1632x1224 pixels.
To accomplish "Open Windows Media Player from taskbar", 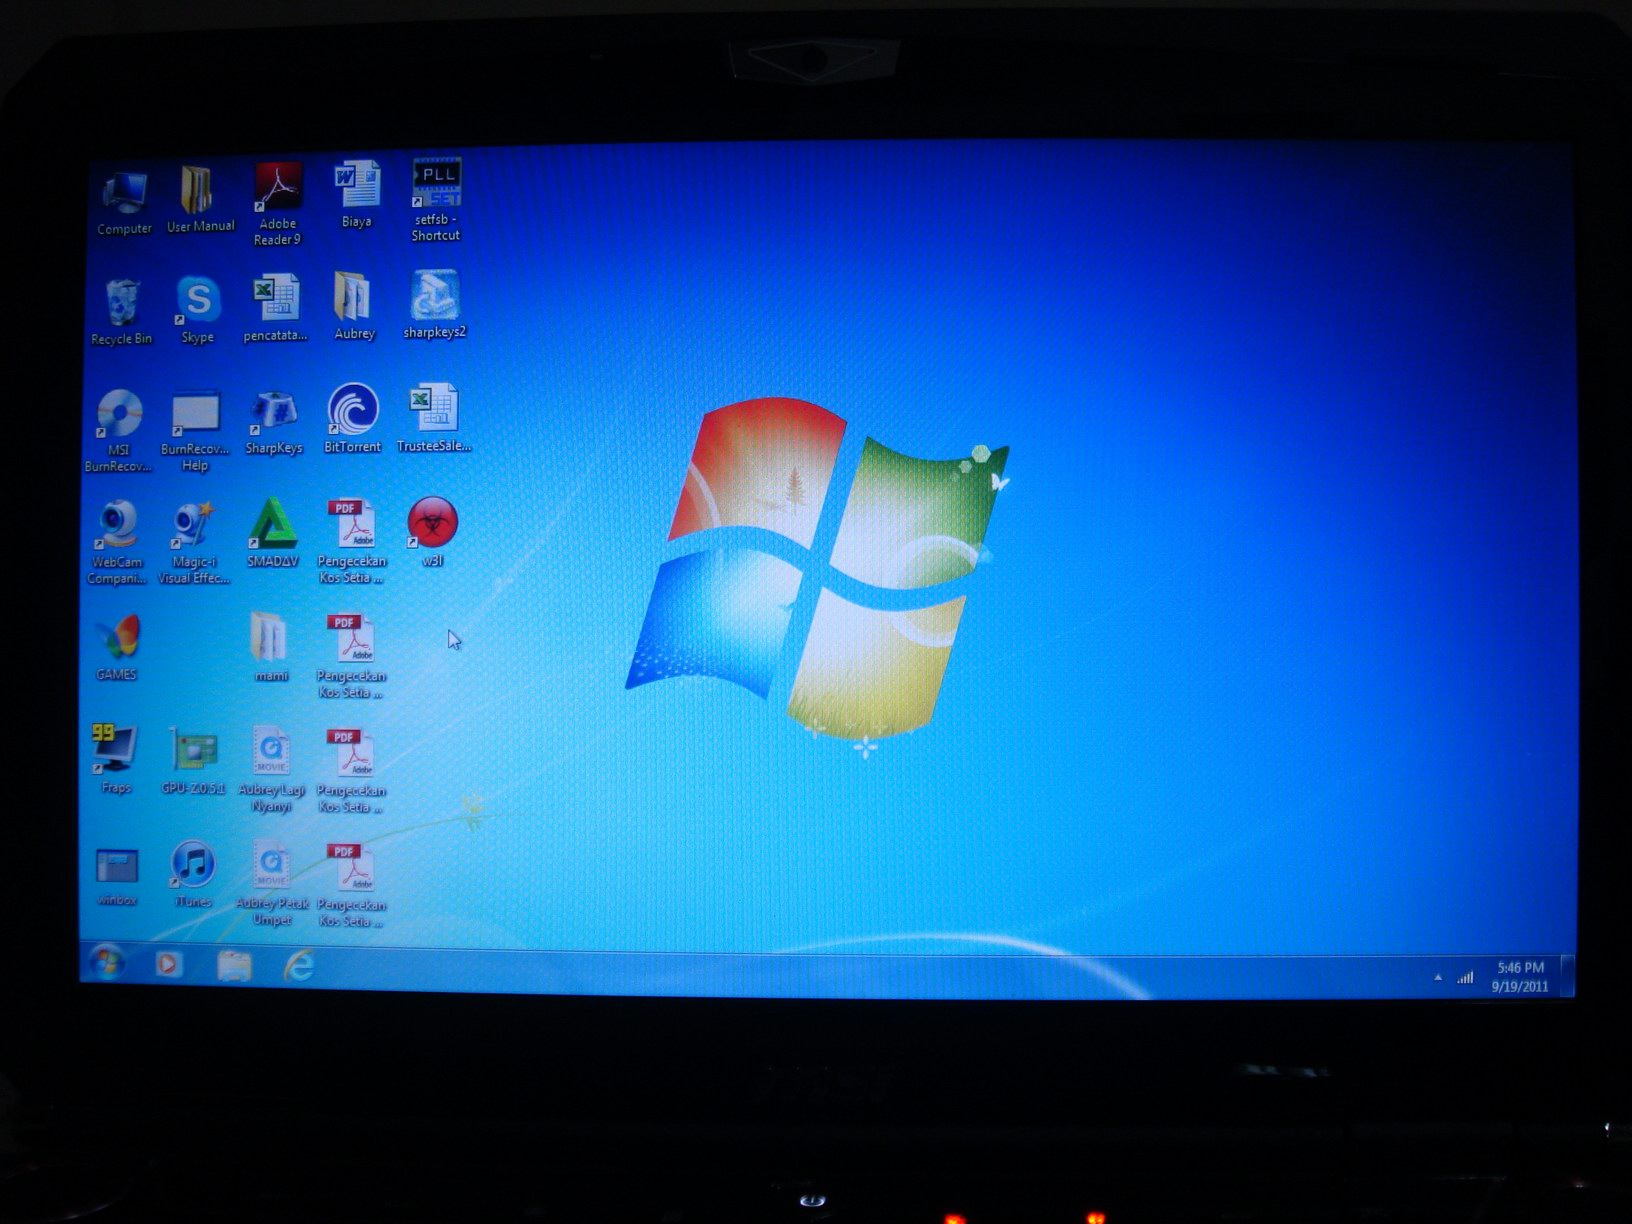I will pyautogui.click(x=168, y=964).
